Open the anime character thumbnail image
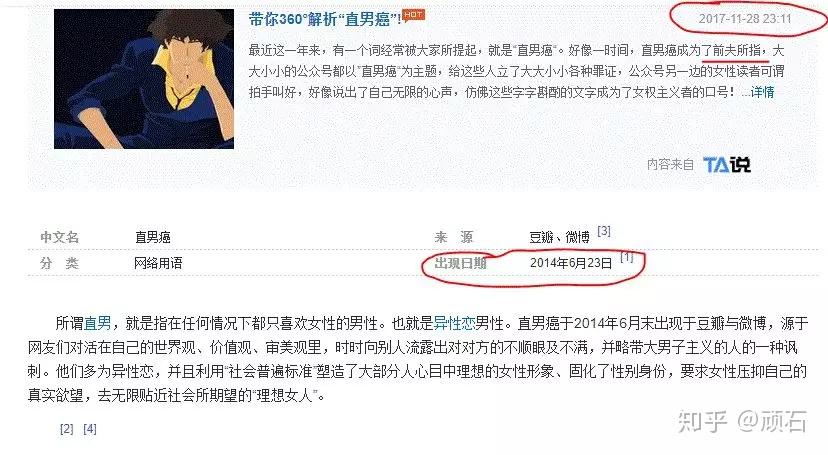 (x=144, y=79)
